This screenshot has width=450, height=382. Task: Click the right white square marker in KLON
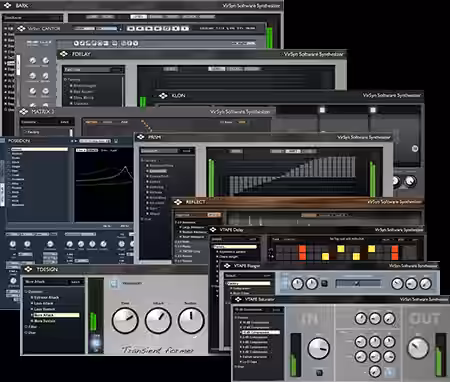click(x=373, y=110)
